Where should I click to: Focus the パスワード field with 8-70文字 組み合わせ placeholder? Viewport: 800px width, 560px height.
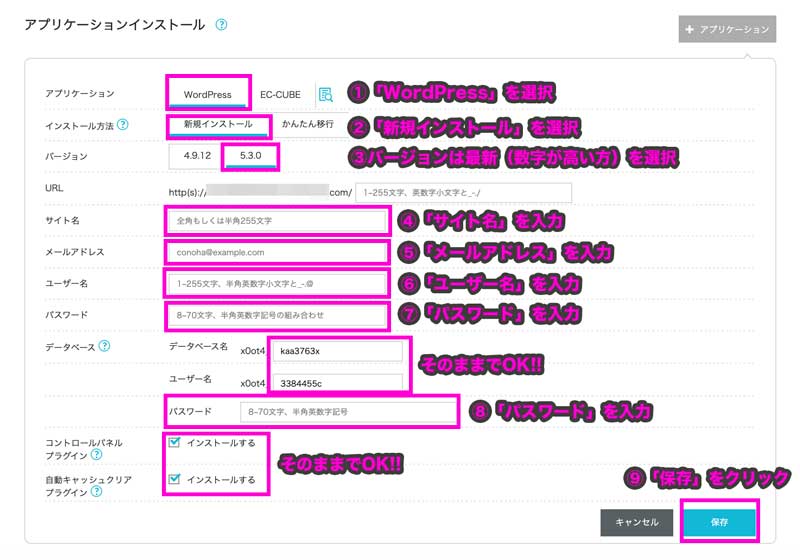click(277, 315)
